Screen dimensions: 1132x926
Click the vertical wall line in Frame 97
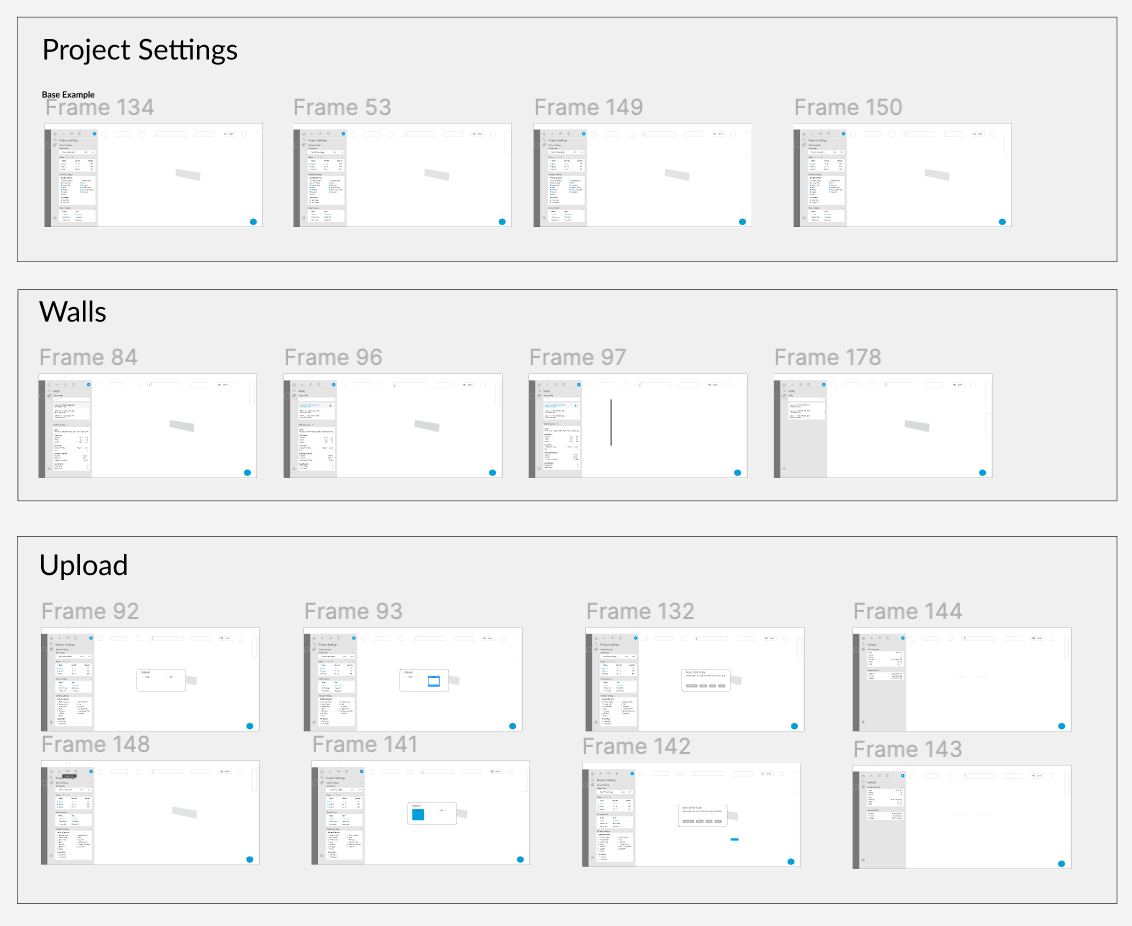point(610,422)
